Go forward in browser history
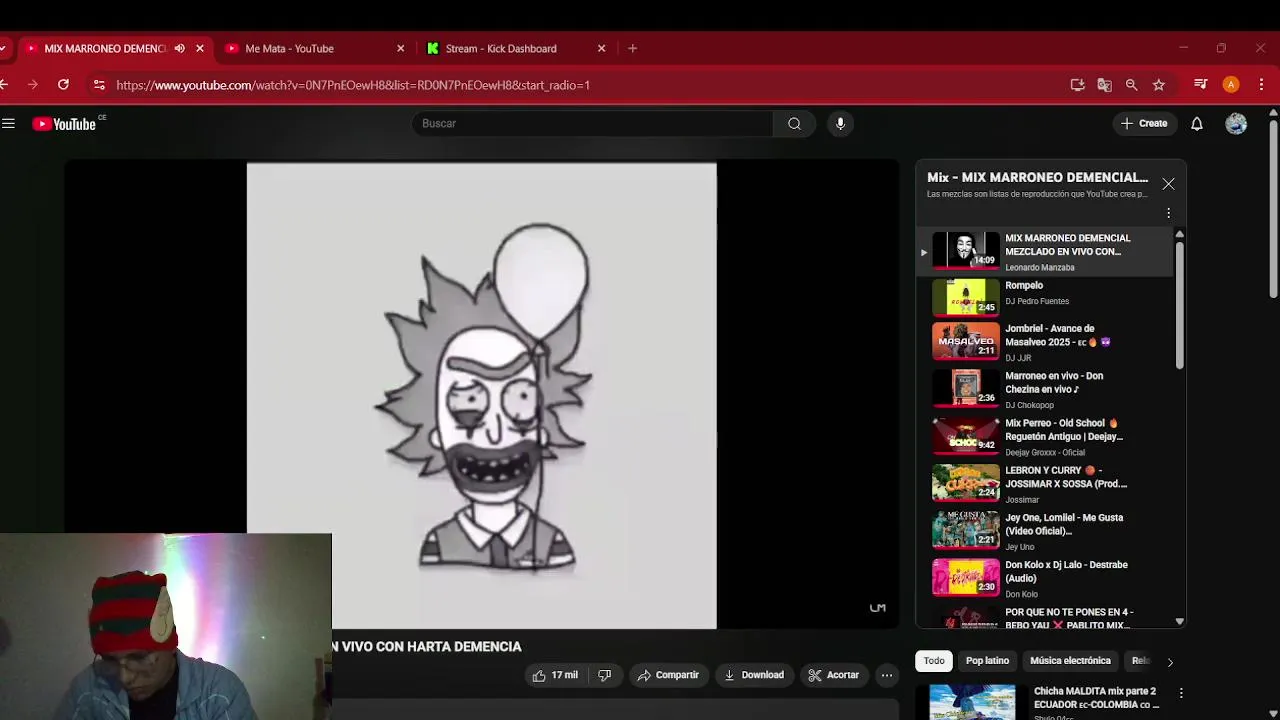The image size is (1280, 720). click(x=33, y=85)
